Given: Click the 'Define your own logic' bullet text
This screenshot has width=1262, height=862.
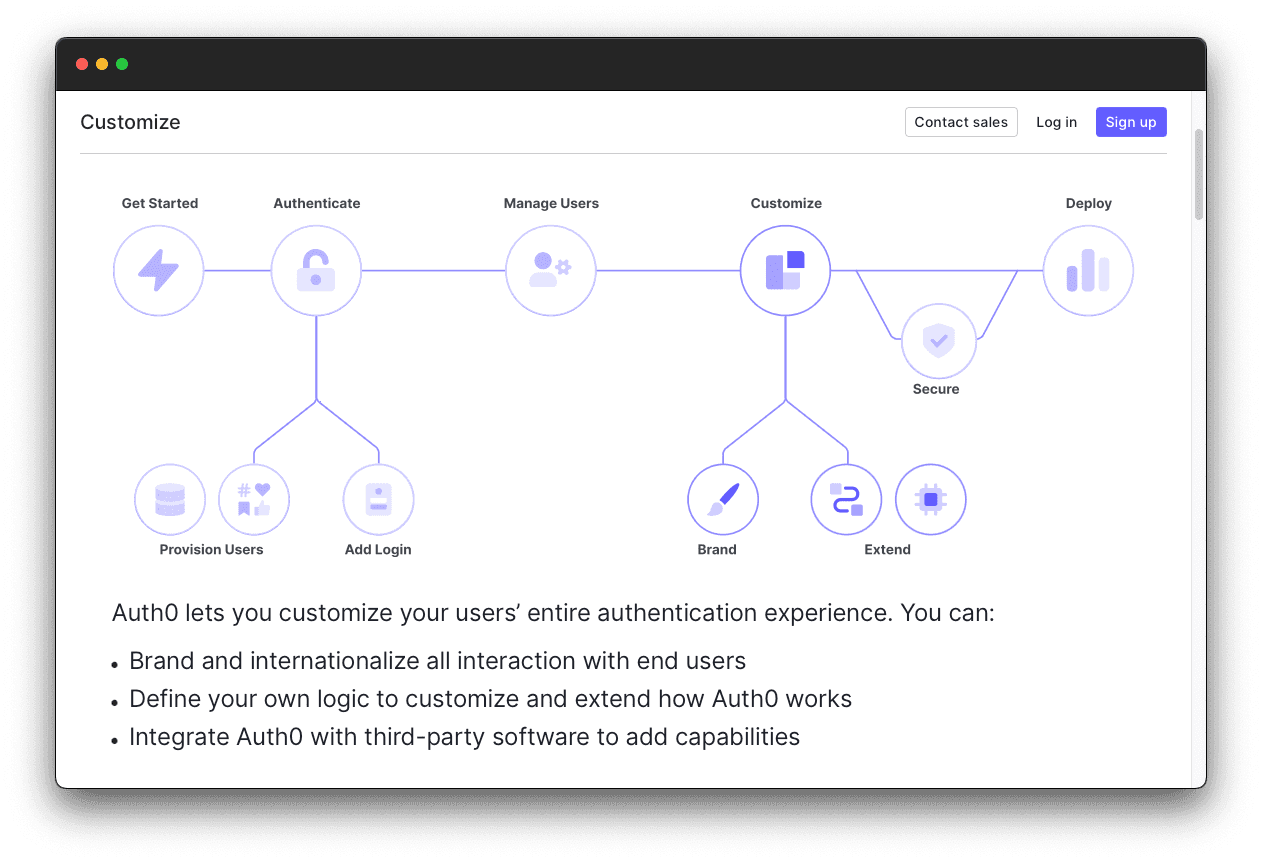Looking at the screenshot, I should [x=491, y=699].
